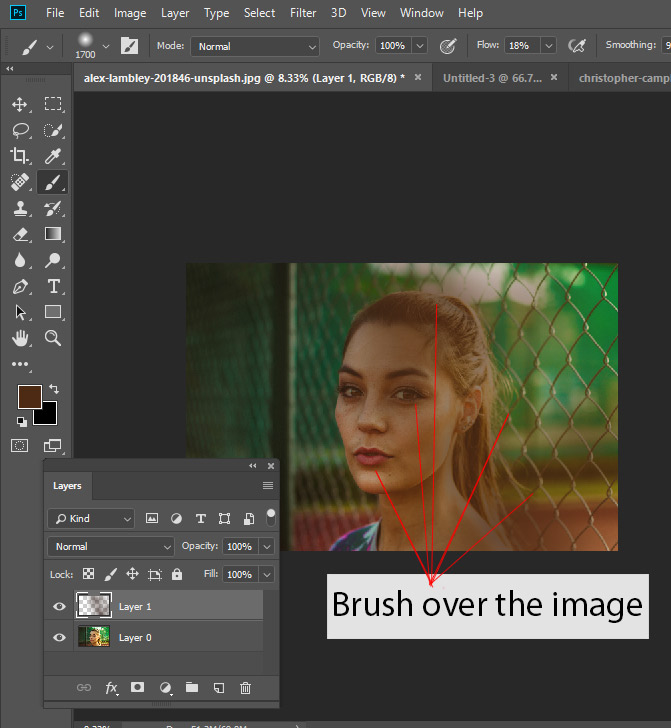The width and height of the screenshot is (671, 728).
Task: Select the Rectangle shape tool
Action: pos(53,312)
